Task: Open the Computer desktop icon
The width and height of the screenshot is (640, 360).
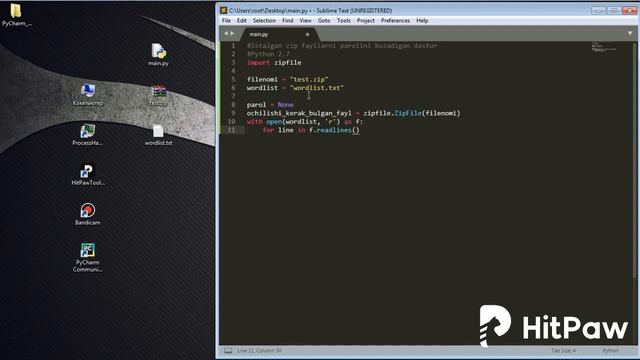Action: point(87,94)
